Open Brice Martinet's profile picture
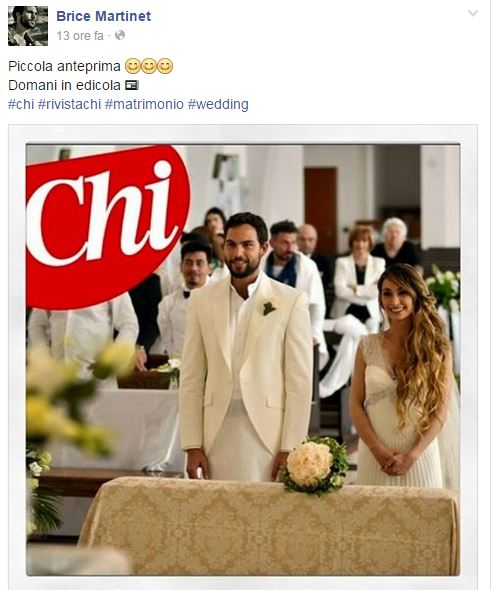The width and height of the screenshot is (491, 590). [x=28, y=26]
